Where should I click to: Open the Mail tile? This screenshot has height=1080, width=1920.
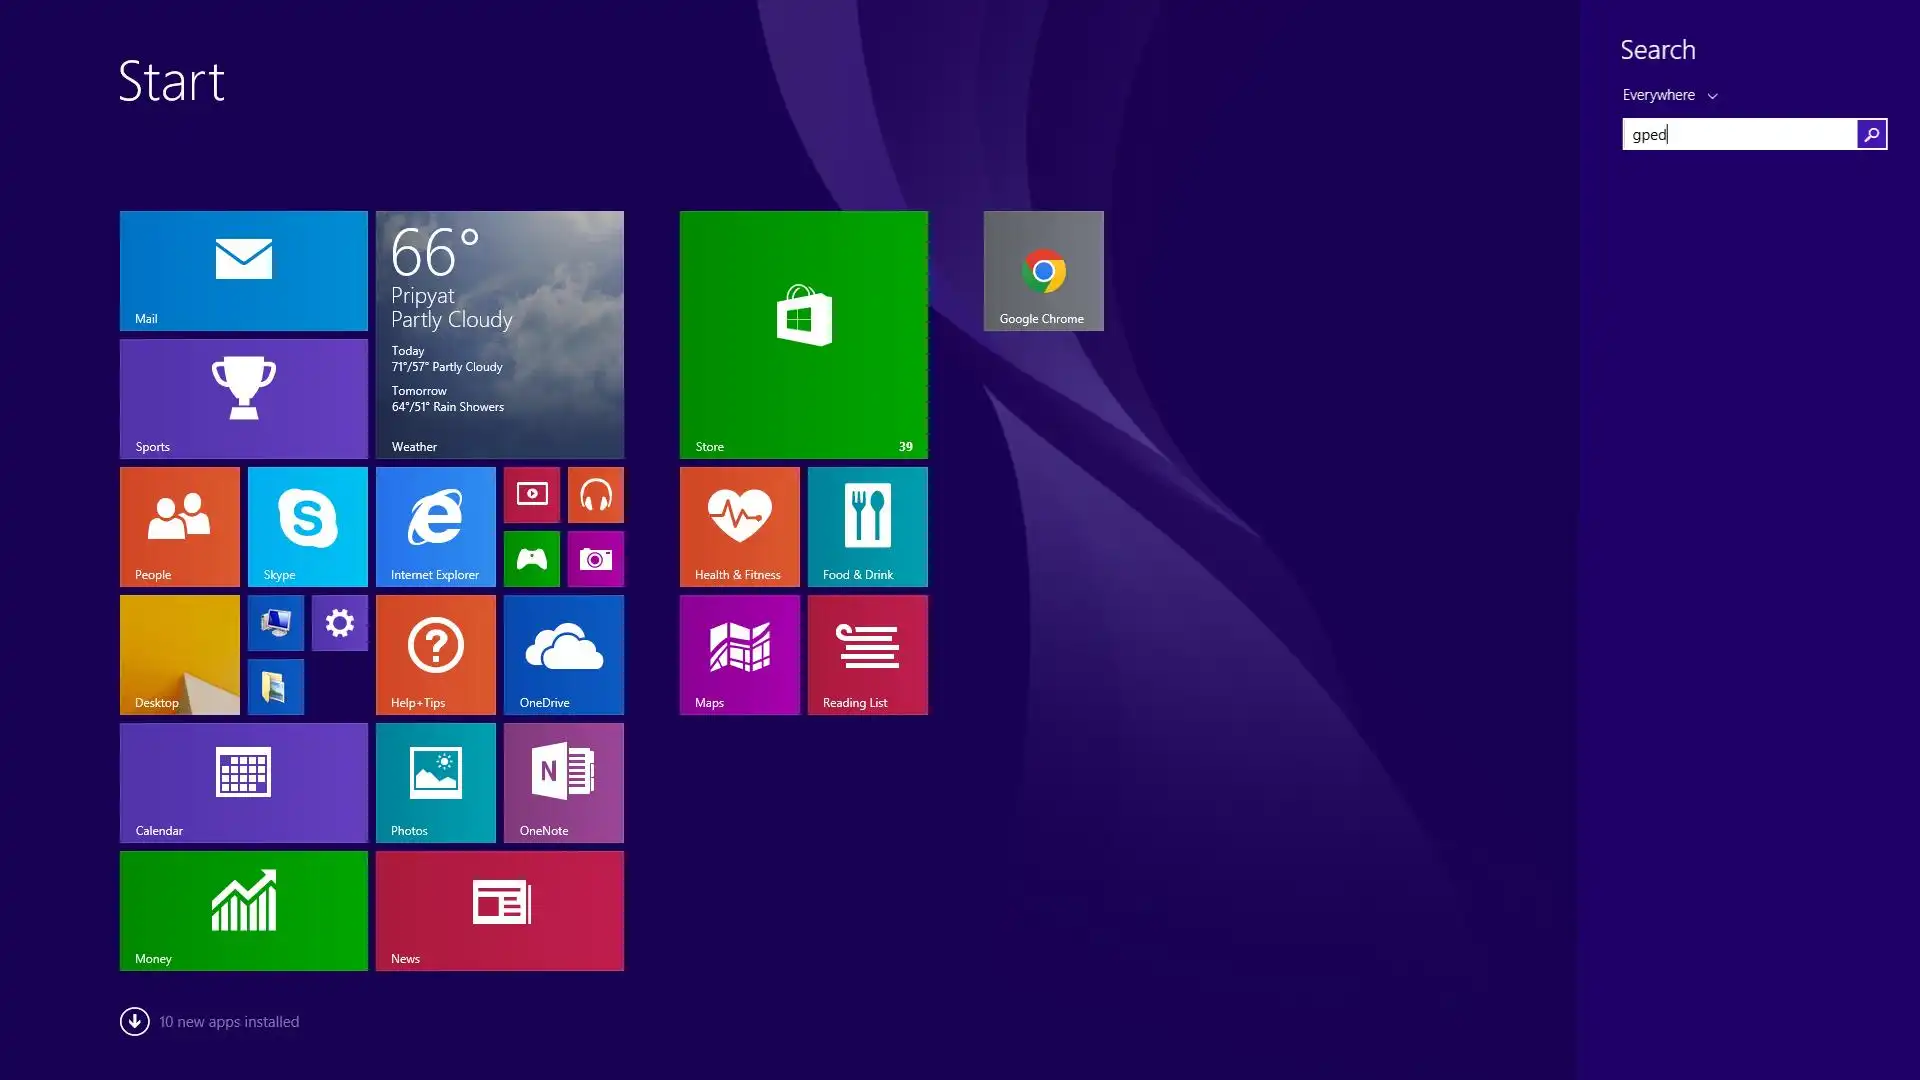click(x=243, y=270)
